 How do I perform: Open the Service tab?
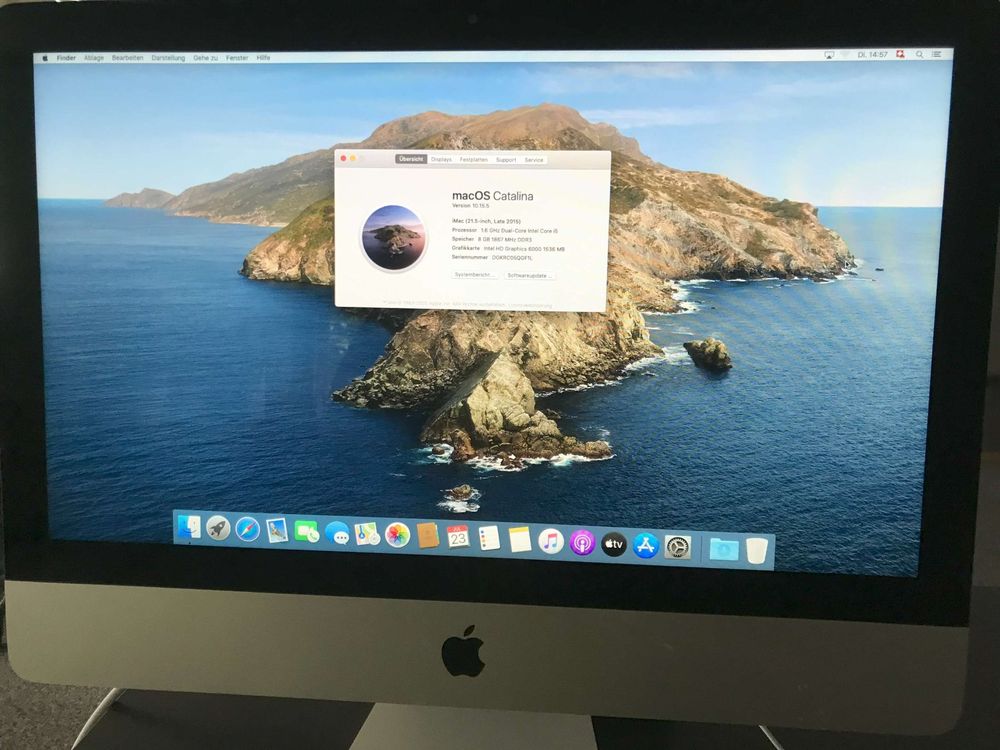pos(534,159)
